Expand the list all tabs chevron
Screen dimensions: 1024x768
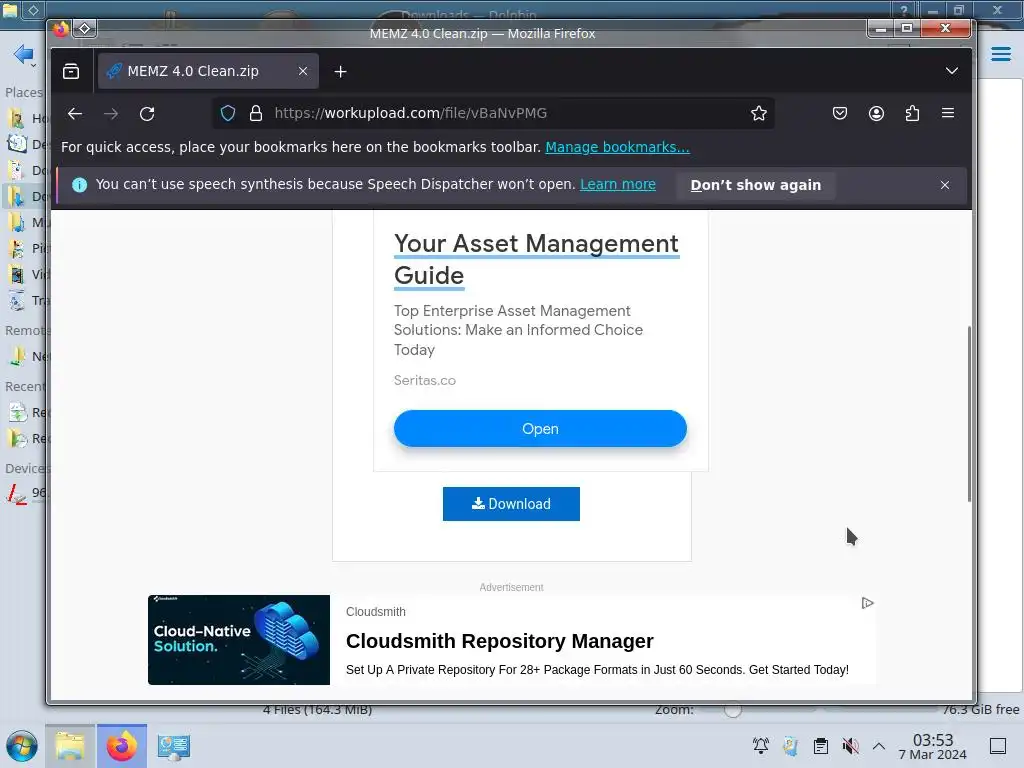click(x=952, y=71)
